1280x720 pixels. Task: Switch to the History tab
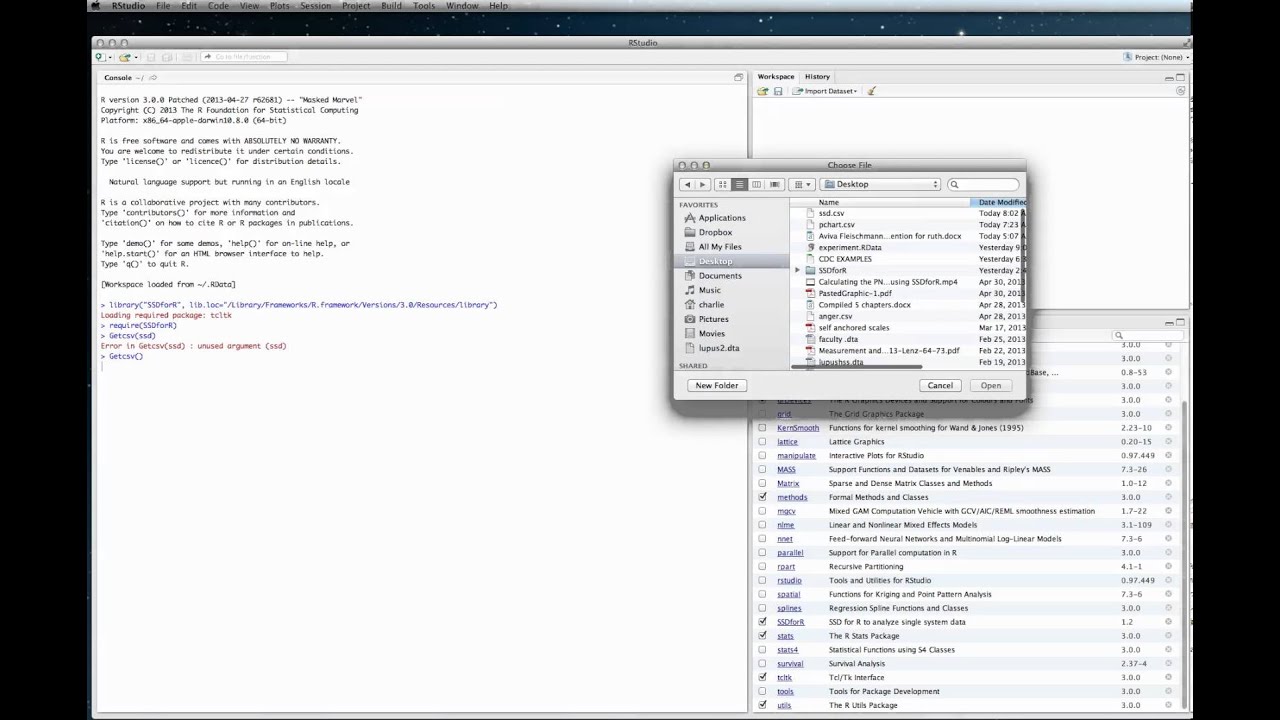(x=817, y=76)
